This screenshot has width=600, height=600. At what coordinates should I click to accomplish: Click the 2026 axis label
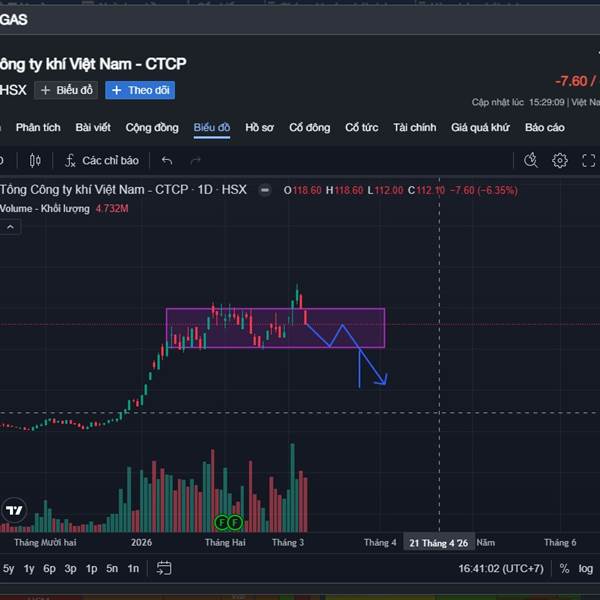(x=141, y=543)
